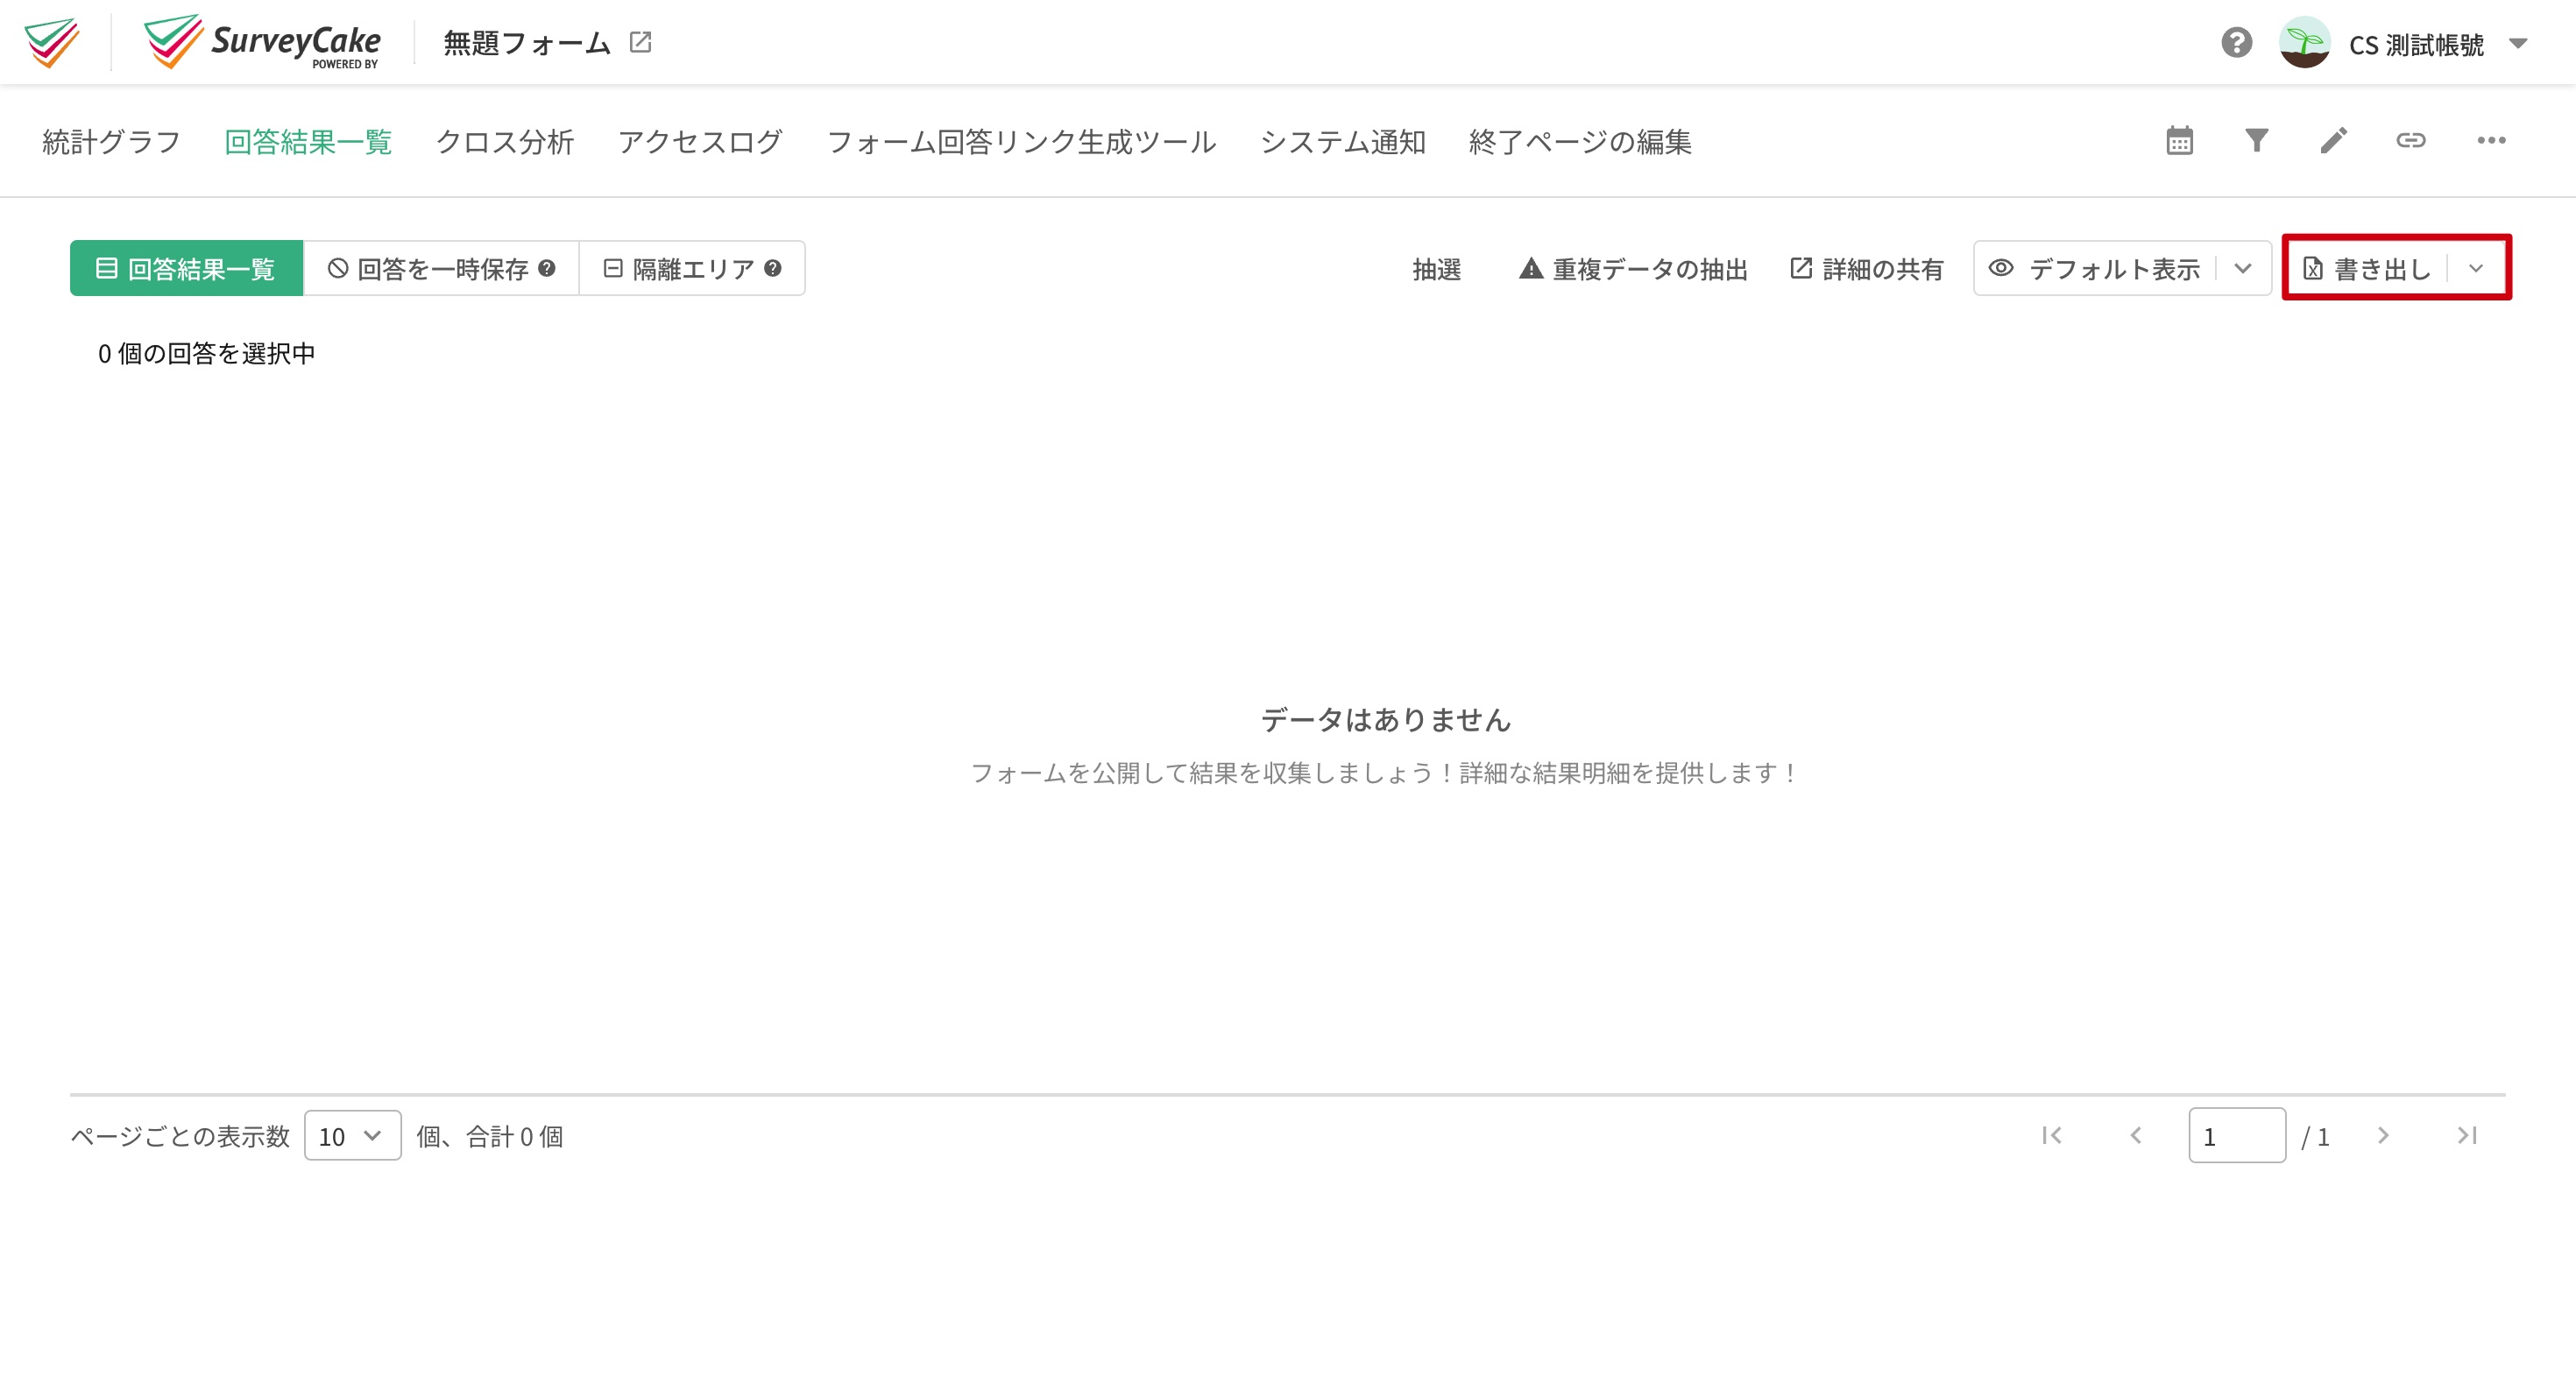
Task: Open the form preview external-link icon beside 無題フォーム
Action: [x=640, y=42]
